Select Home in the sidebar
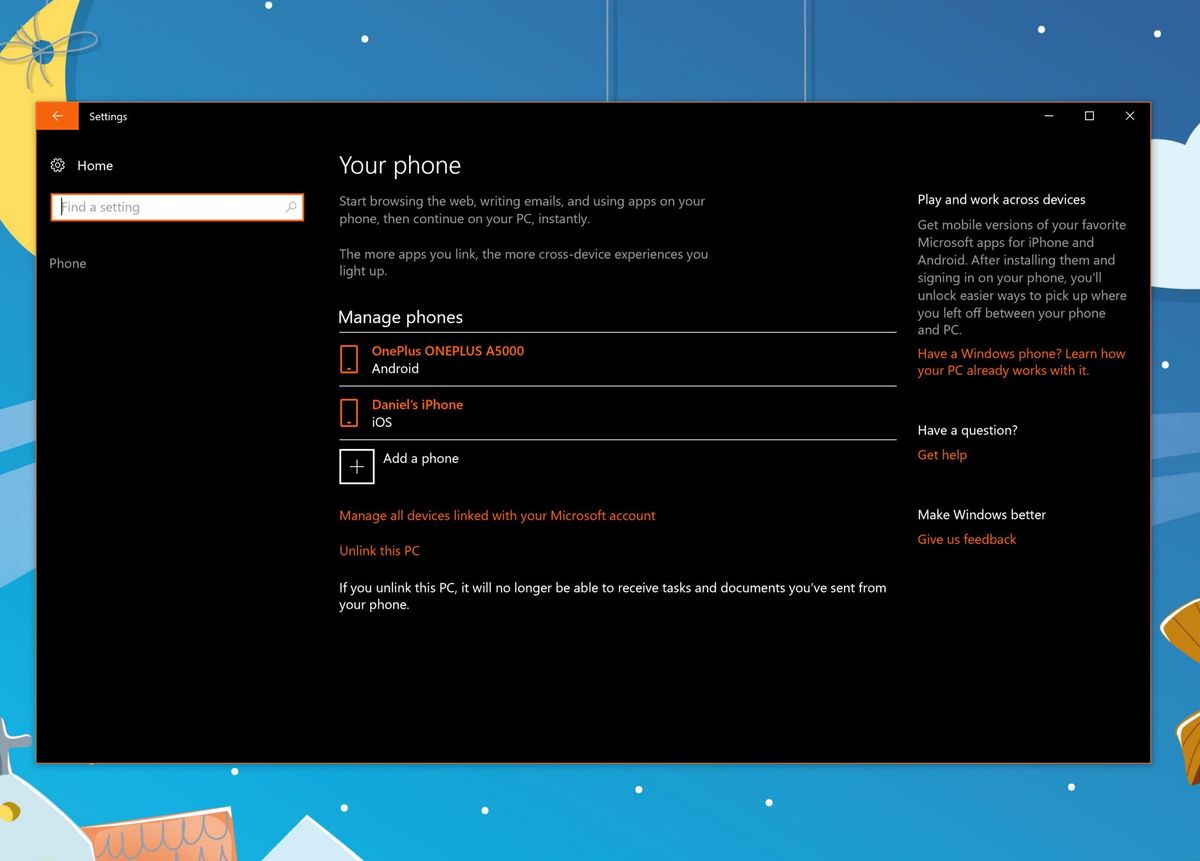The height and width of the screenshot is (861, 1200). 95,165
